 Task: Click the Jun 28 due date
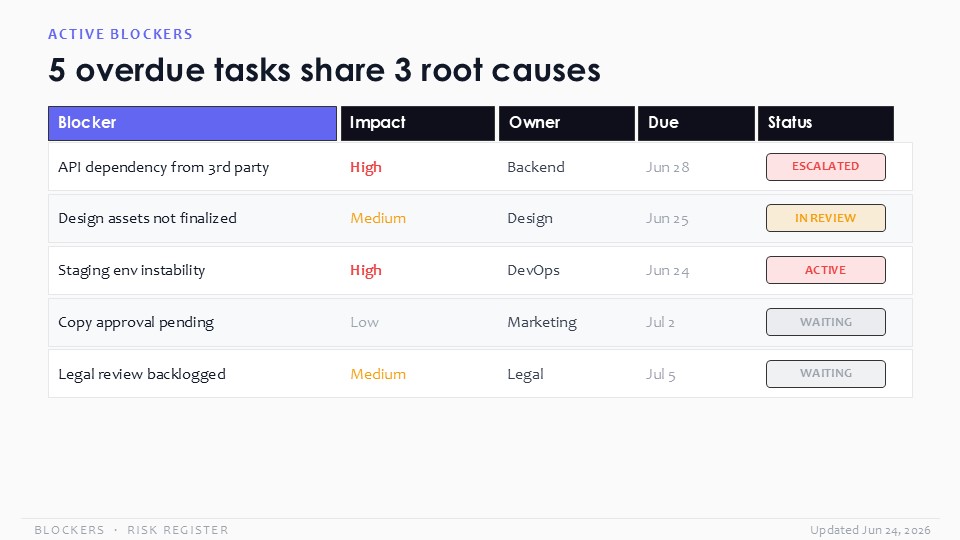click(667, 167)
